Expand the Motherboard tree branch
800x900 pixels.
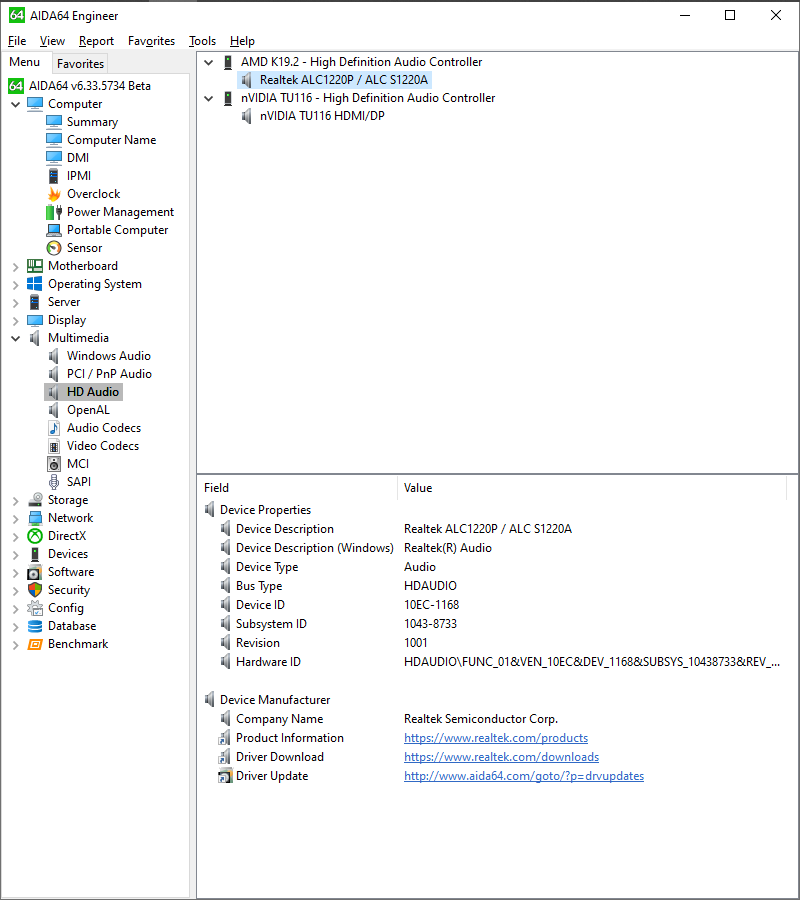click(15, 265)
